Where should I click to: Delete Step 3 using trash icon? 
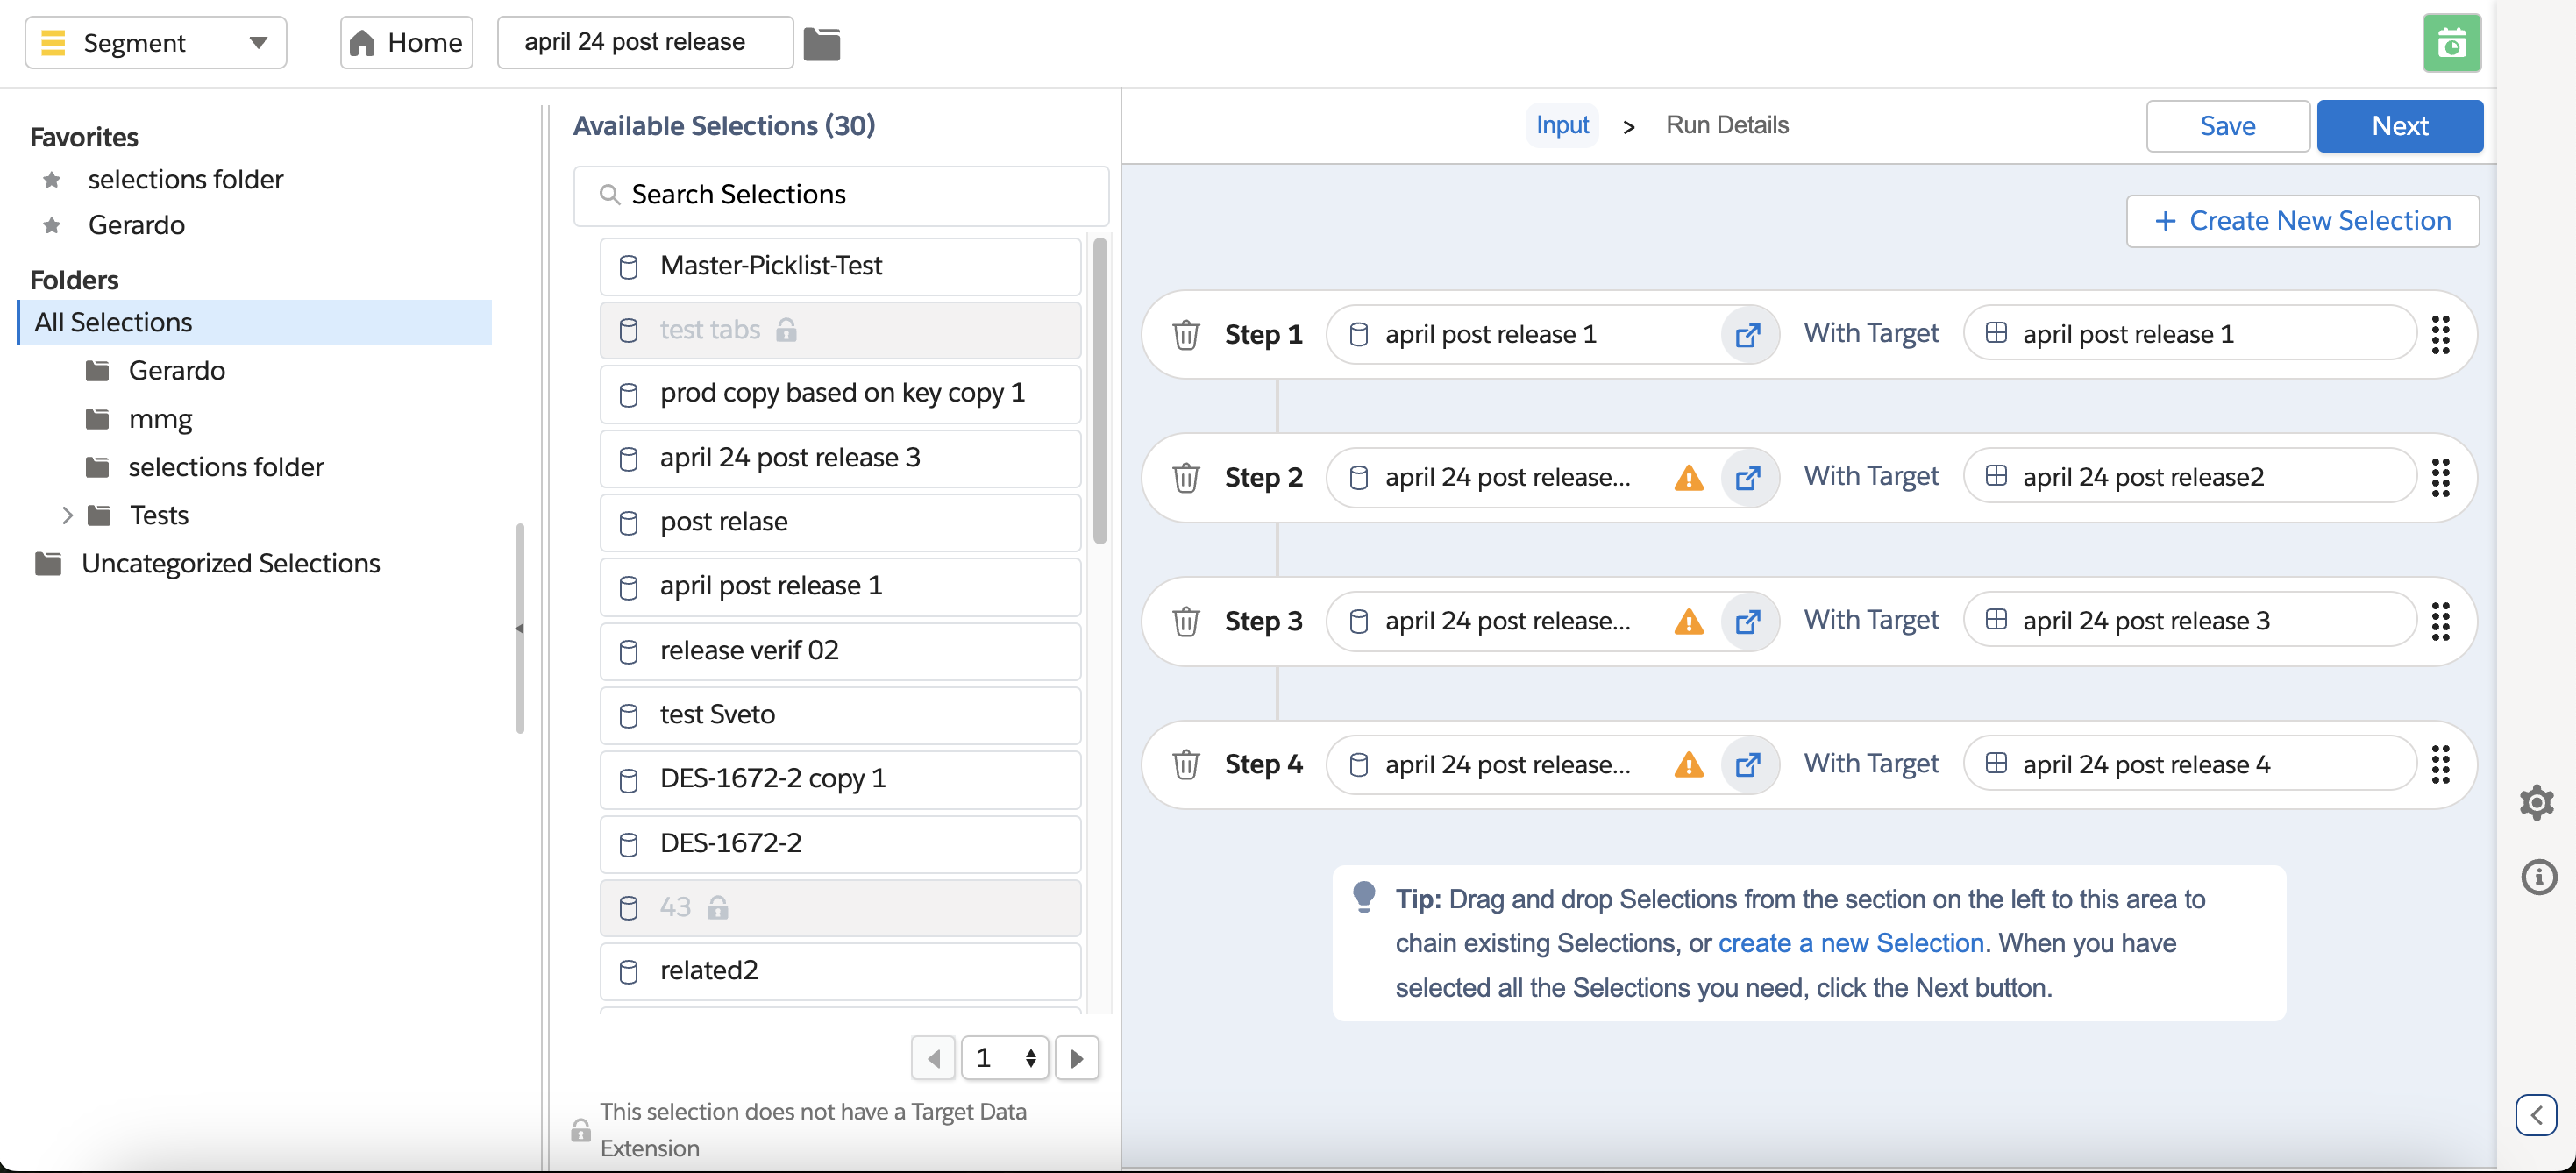(x=1185, y=621)
